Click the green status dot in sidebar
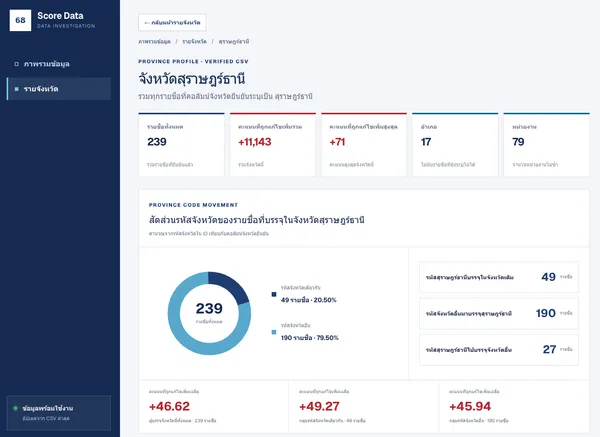The height and width of the screenshot is (437, 600). [x=16, y=408]
